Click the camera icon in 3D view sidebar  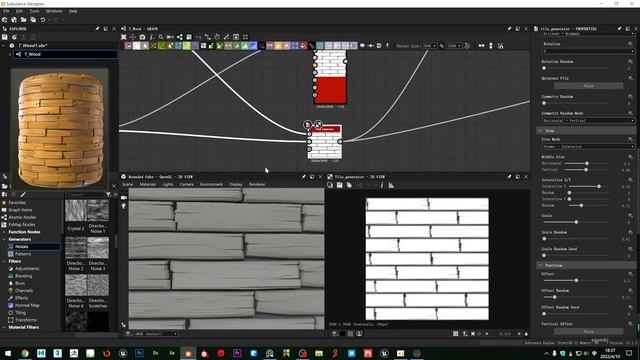124,198
